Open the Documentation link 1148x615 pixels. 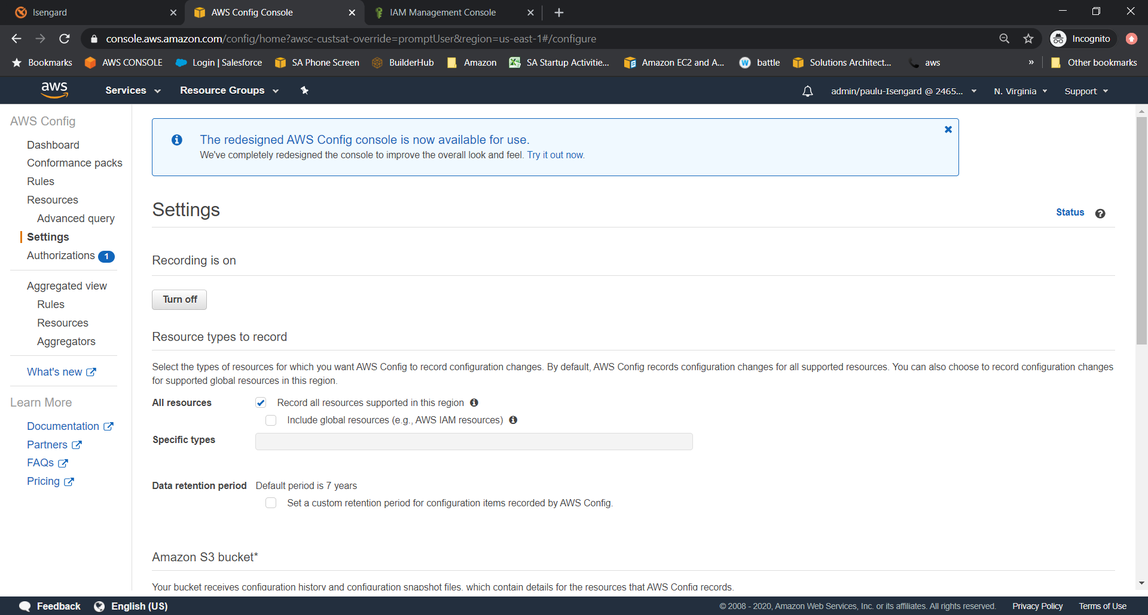[x=70, y=426]
